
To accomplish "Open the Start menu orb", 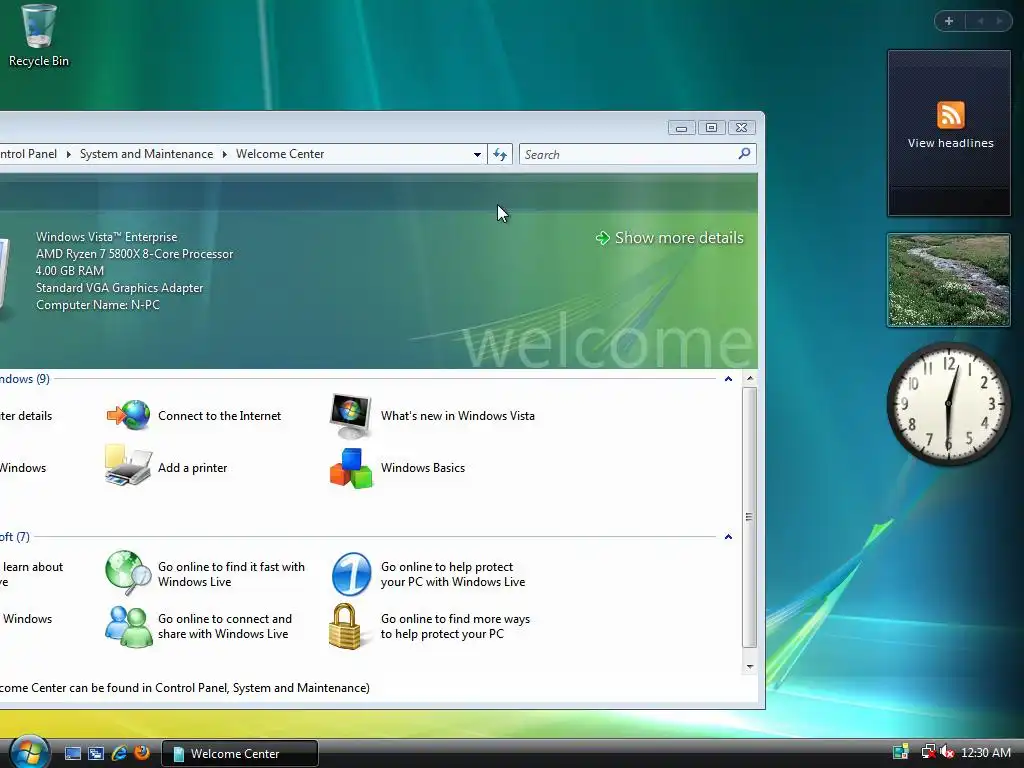I will (x=29, y=752).
